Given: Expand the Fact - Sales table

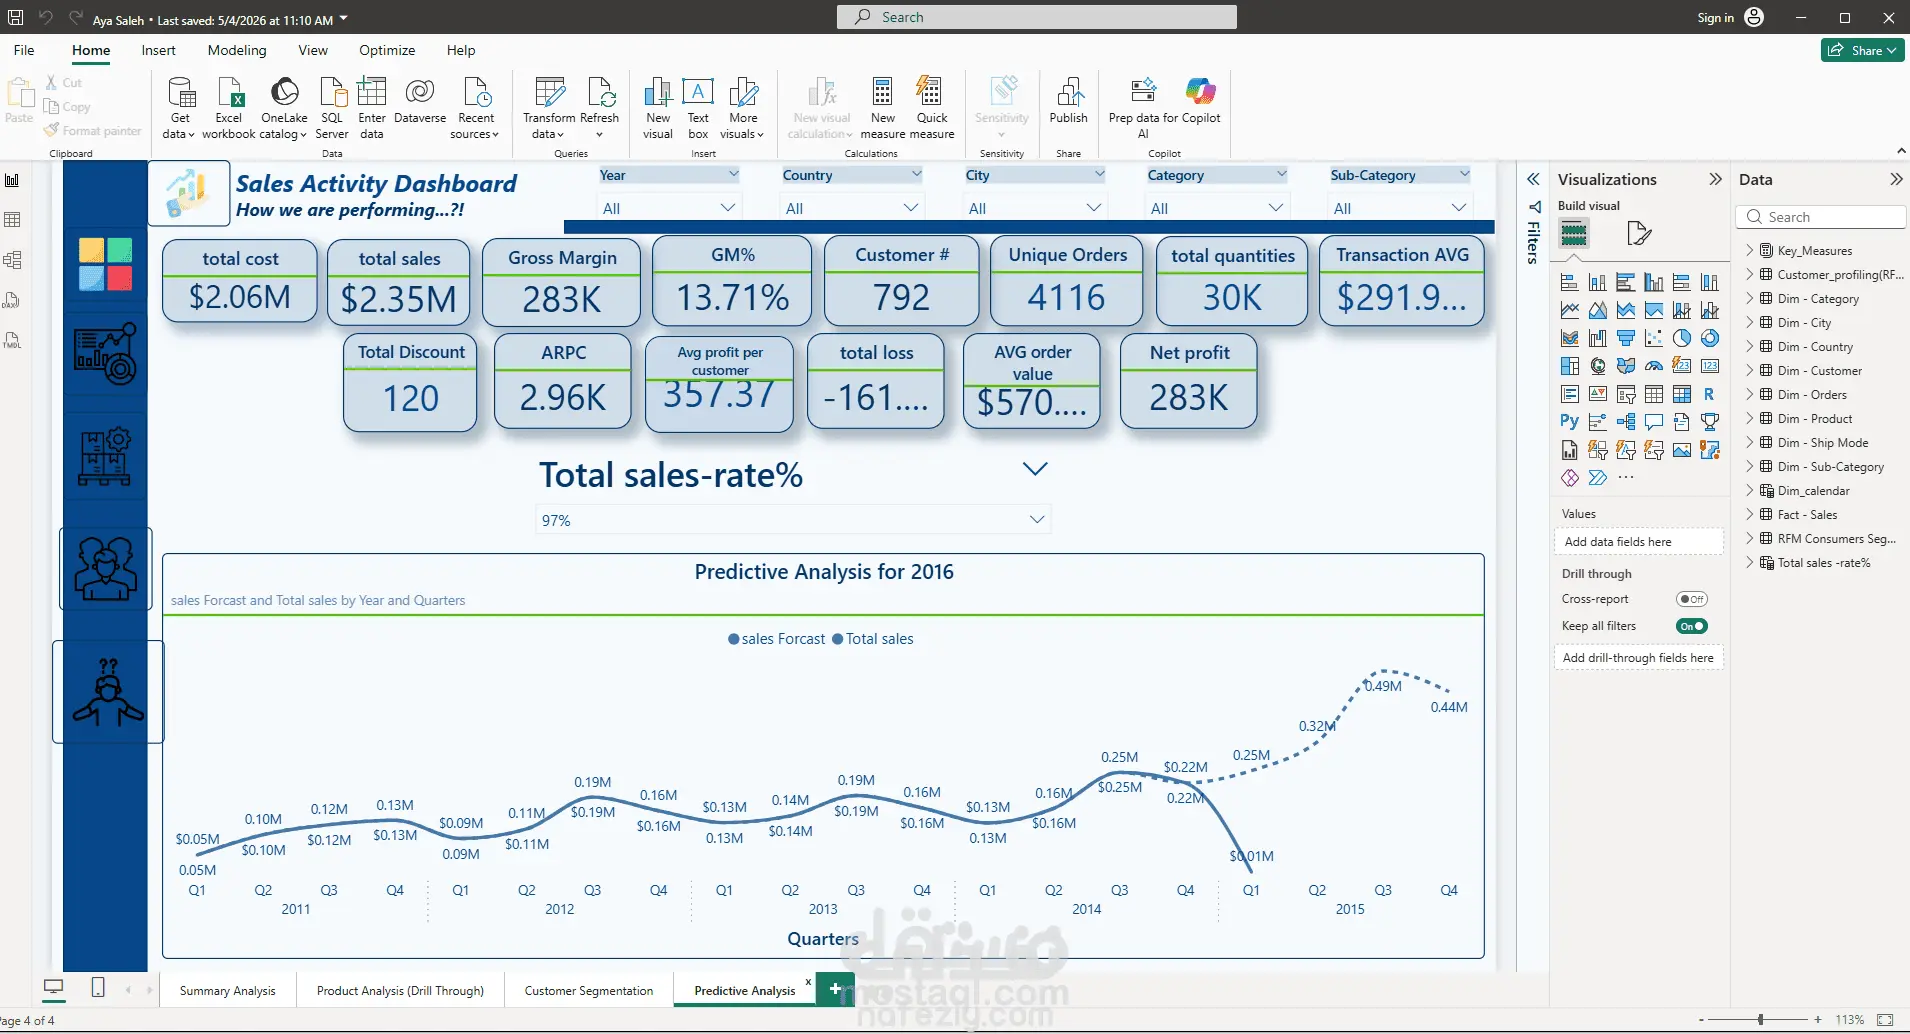Looking at the screenshot, I should point(1750,515).
